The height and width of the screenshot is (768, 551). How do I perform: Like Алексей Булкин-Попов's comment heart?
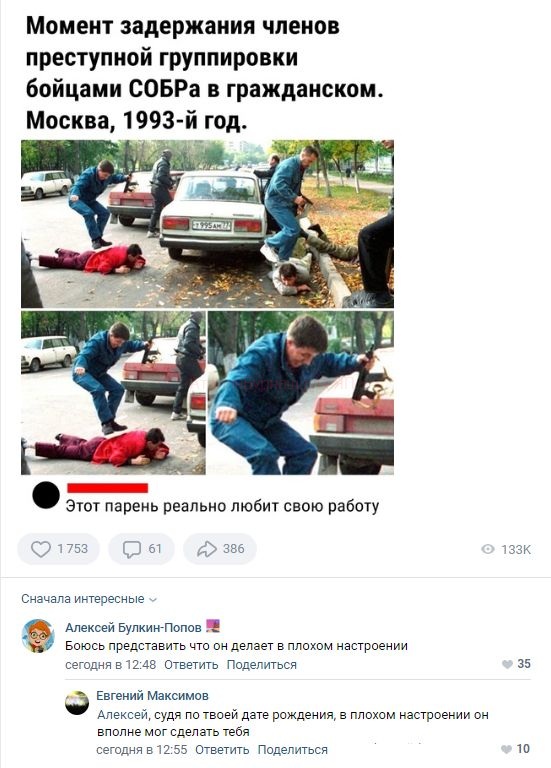(x=507, y=664)
